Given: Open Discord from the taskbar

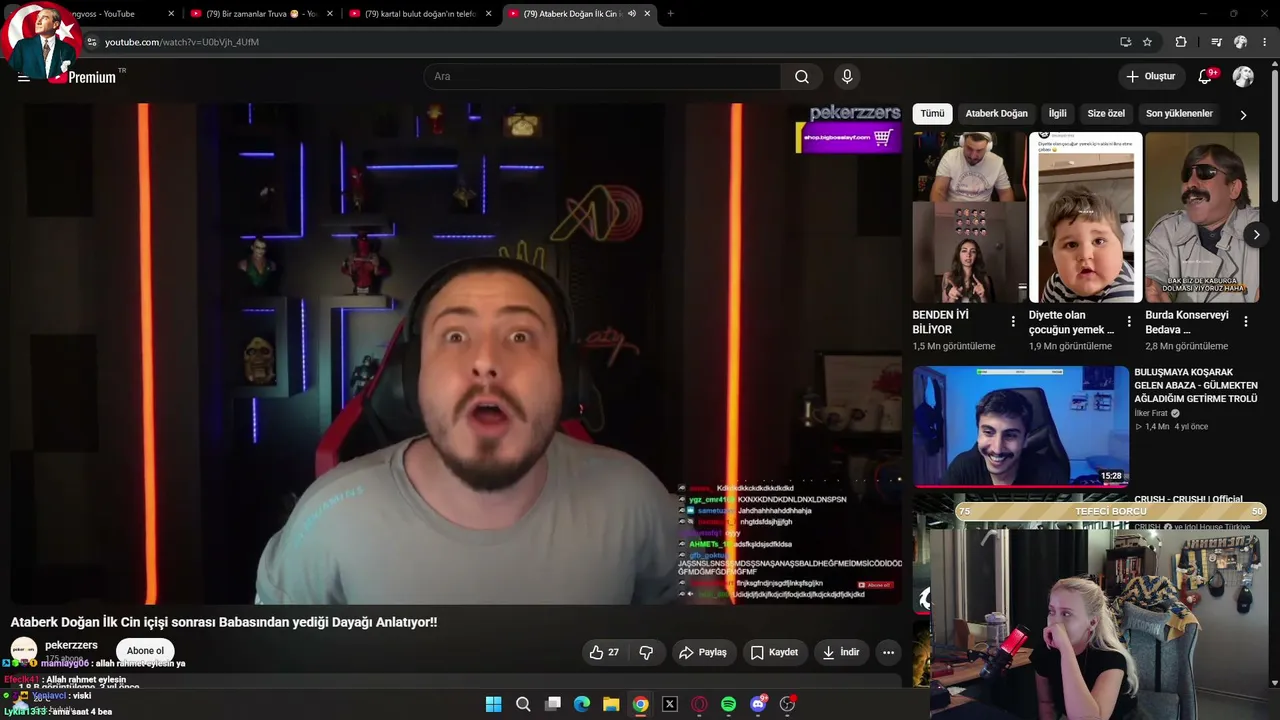Looking at the screenshot, I should click(x=758, y=704).
